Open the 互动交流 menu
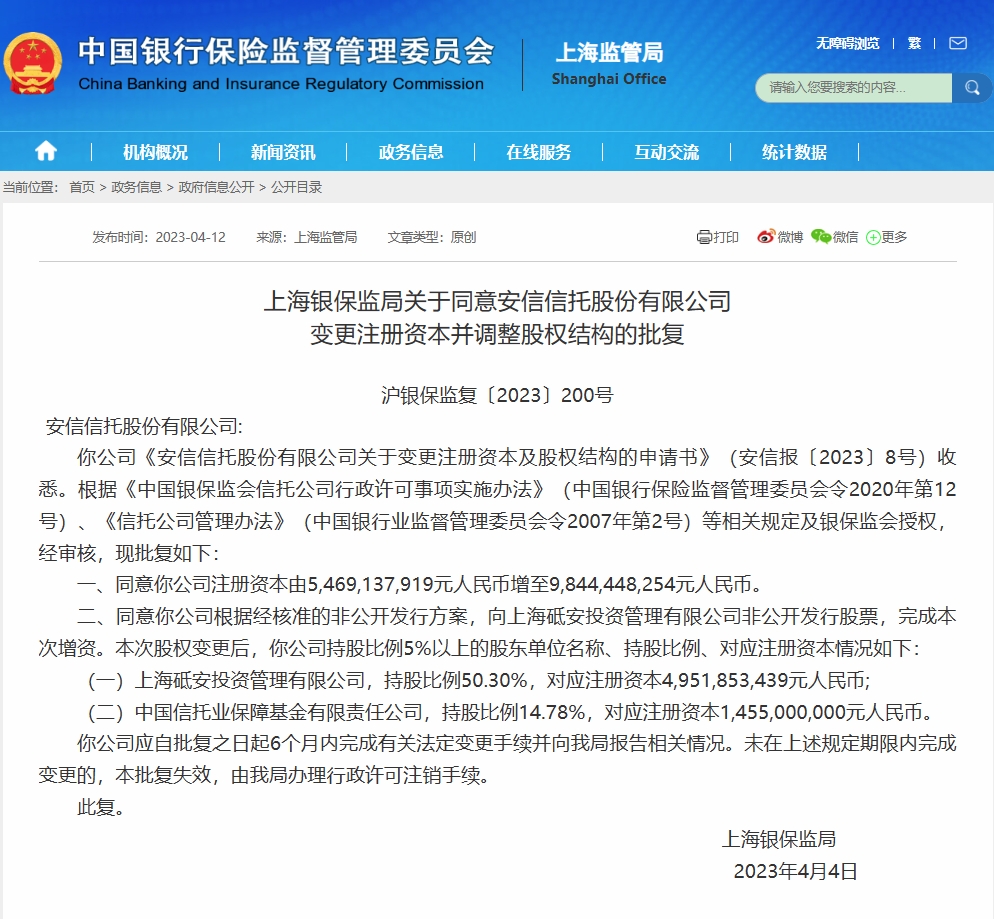Viewport: 994px width, 919px height. (668, 151)
